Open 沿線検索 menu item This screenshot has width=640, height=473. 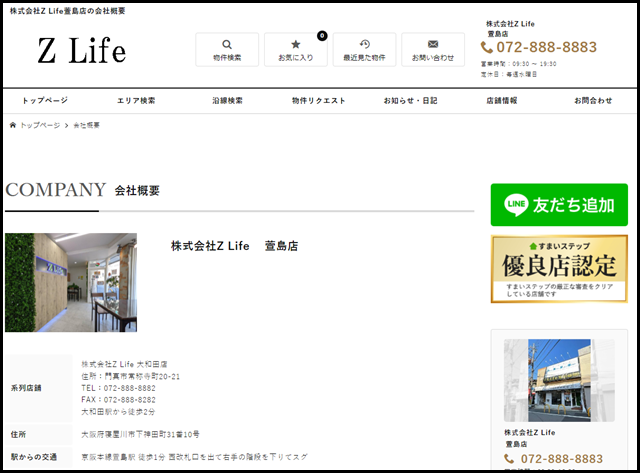pyautogui.click(x=227, y=100)
